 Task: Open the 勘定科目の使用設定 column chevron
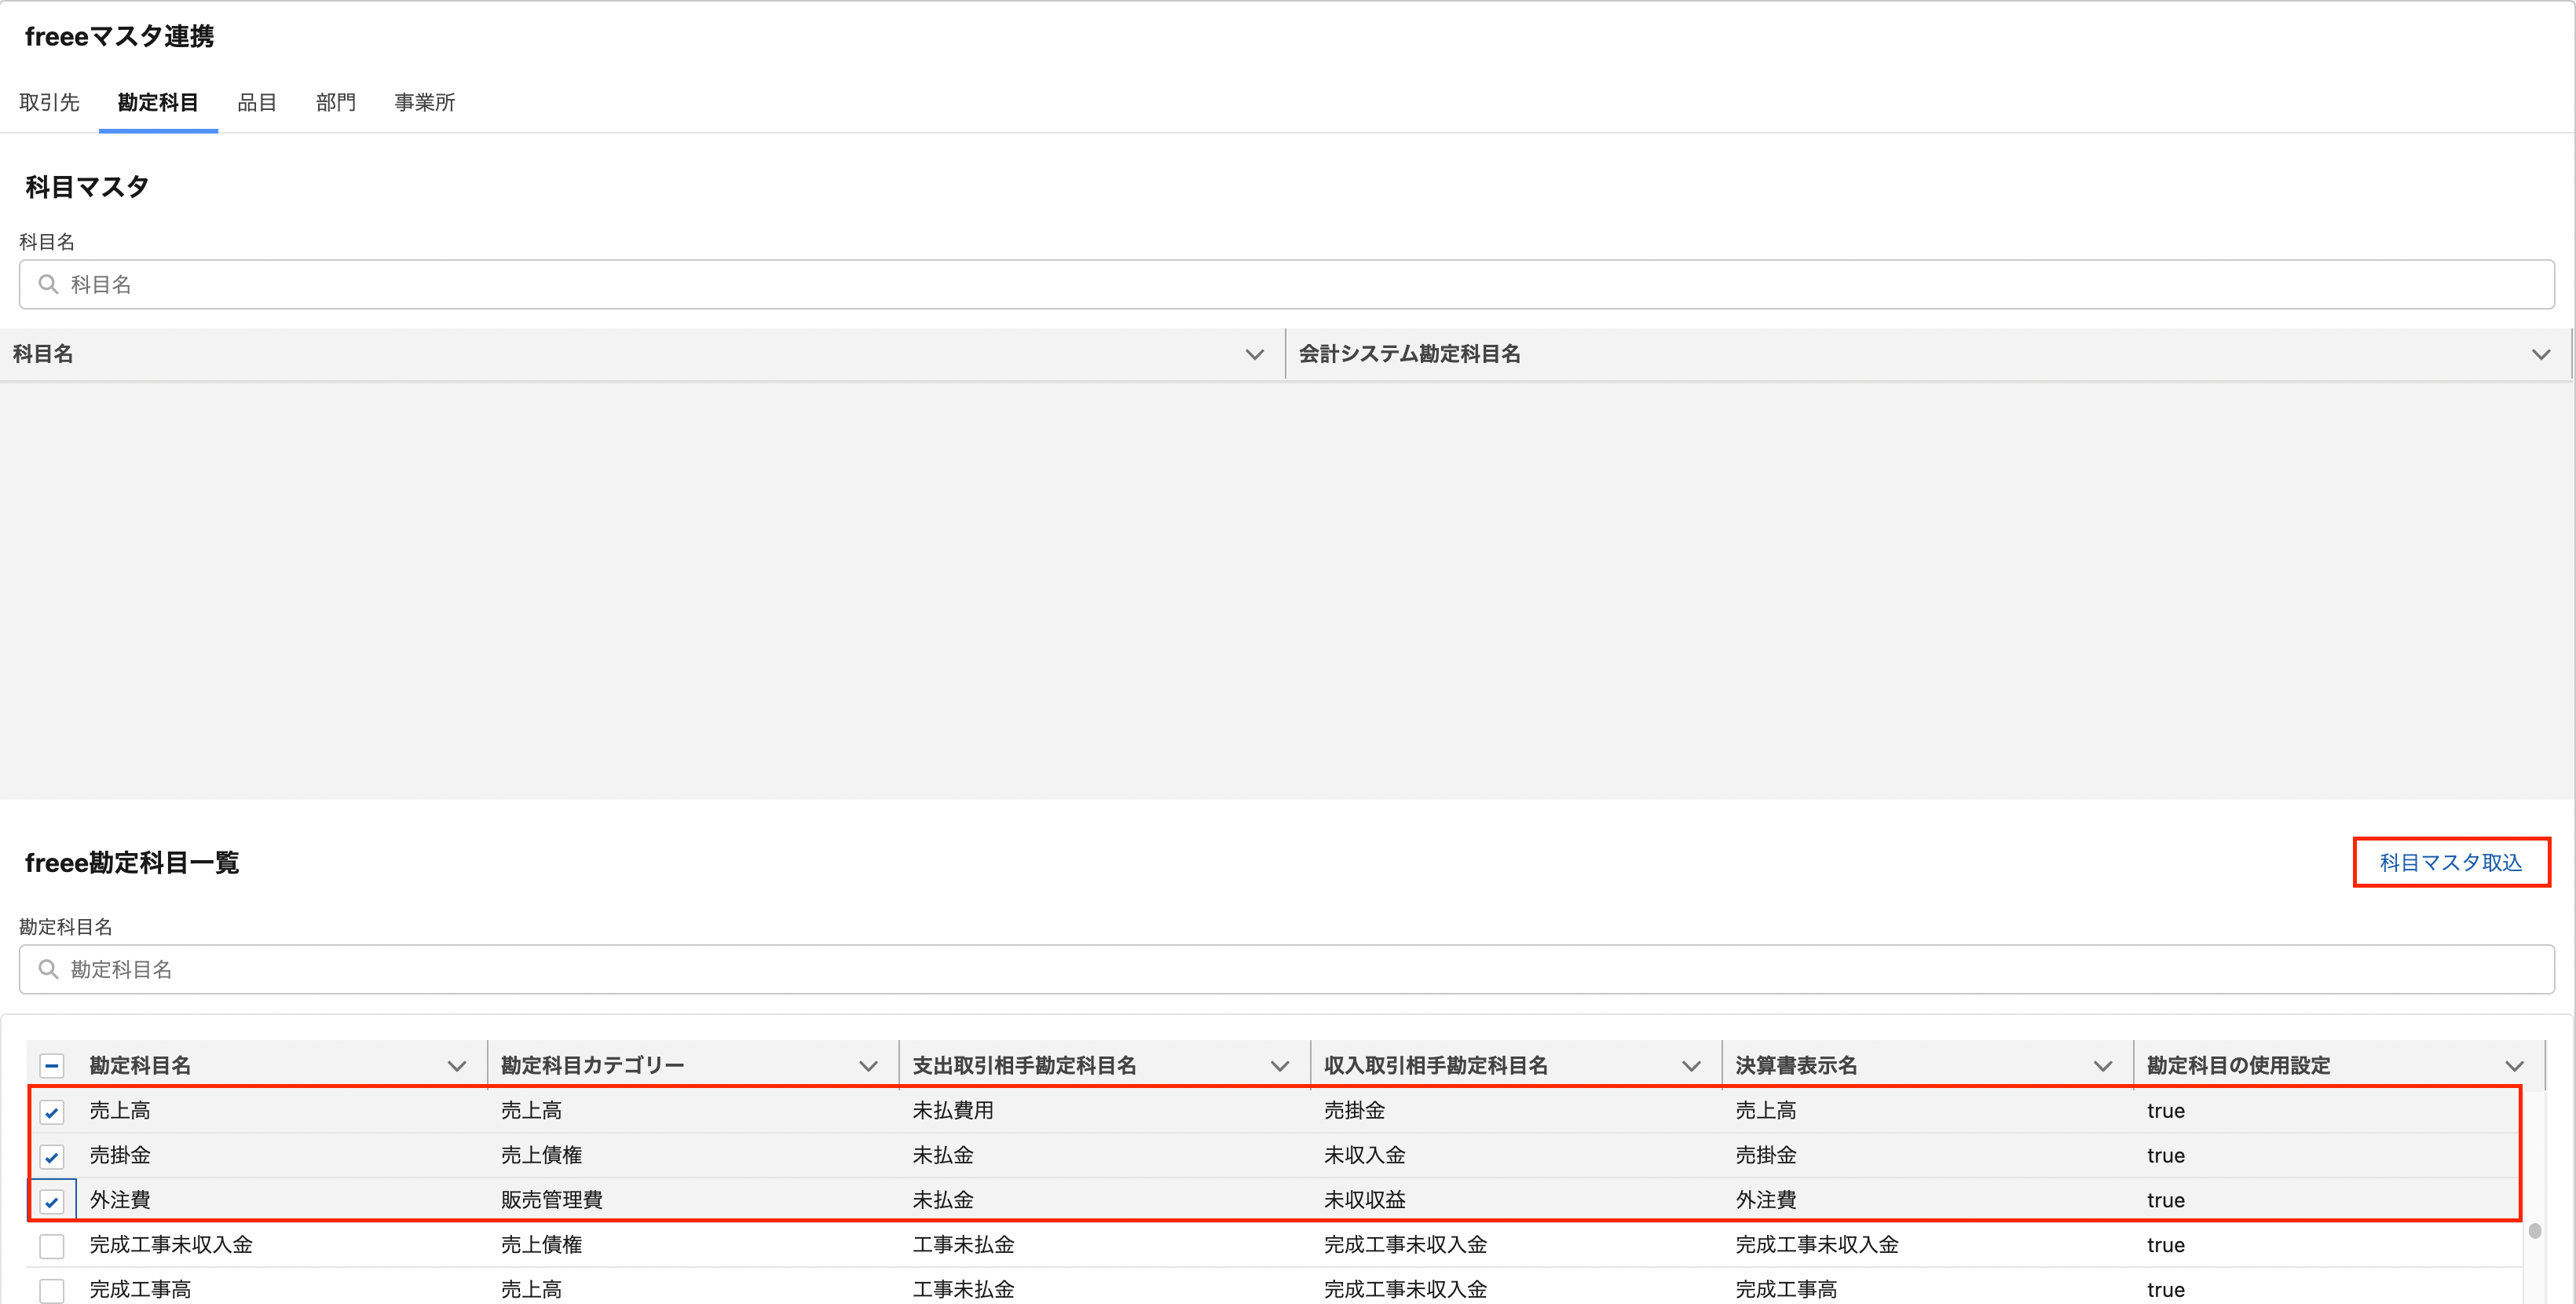pyautogui.click(x=2513, y=1066)
